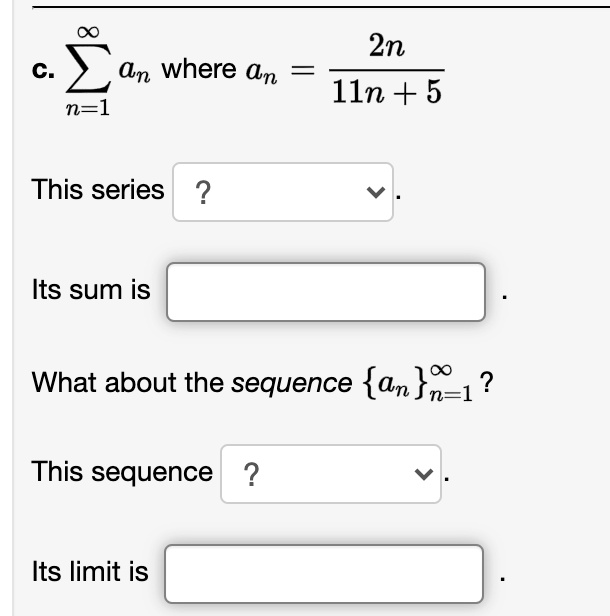Click the braces sequence notation {a_n}

pos(419,382)
